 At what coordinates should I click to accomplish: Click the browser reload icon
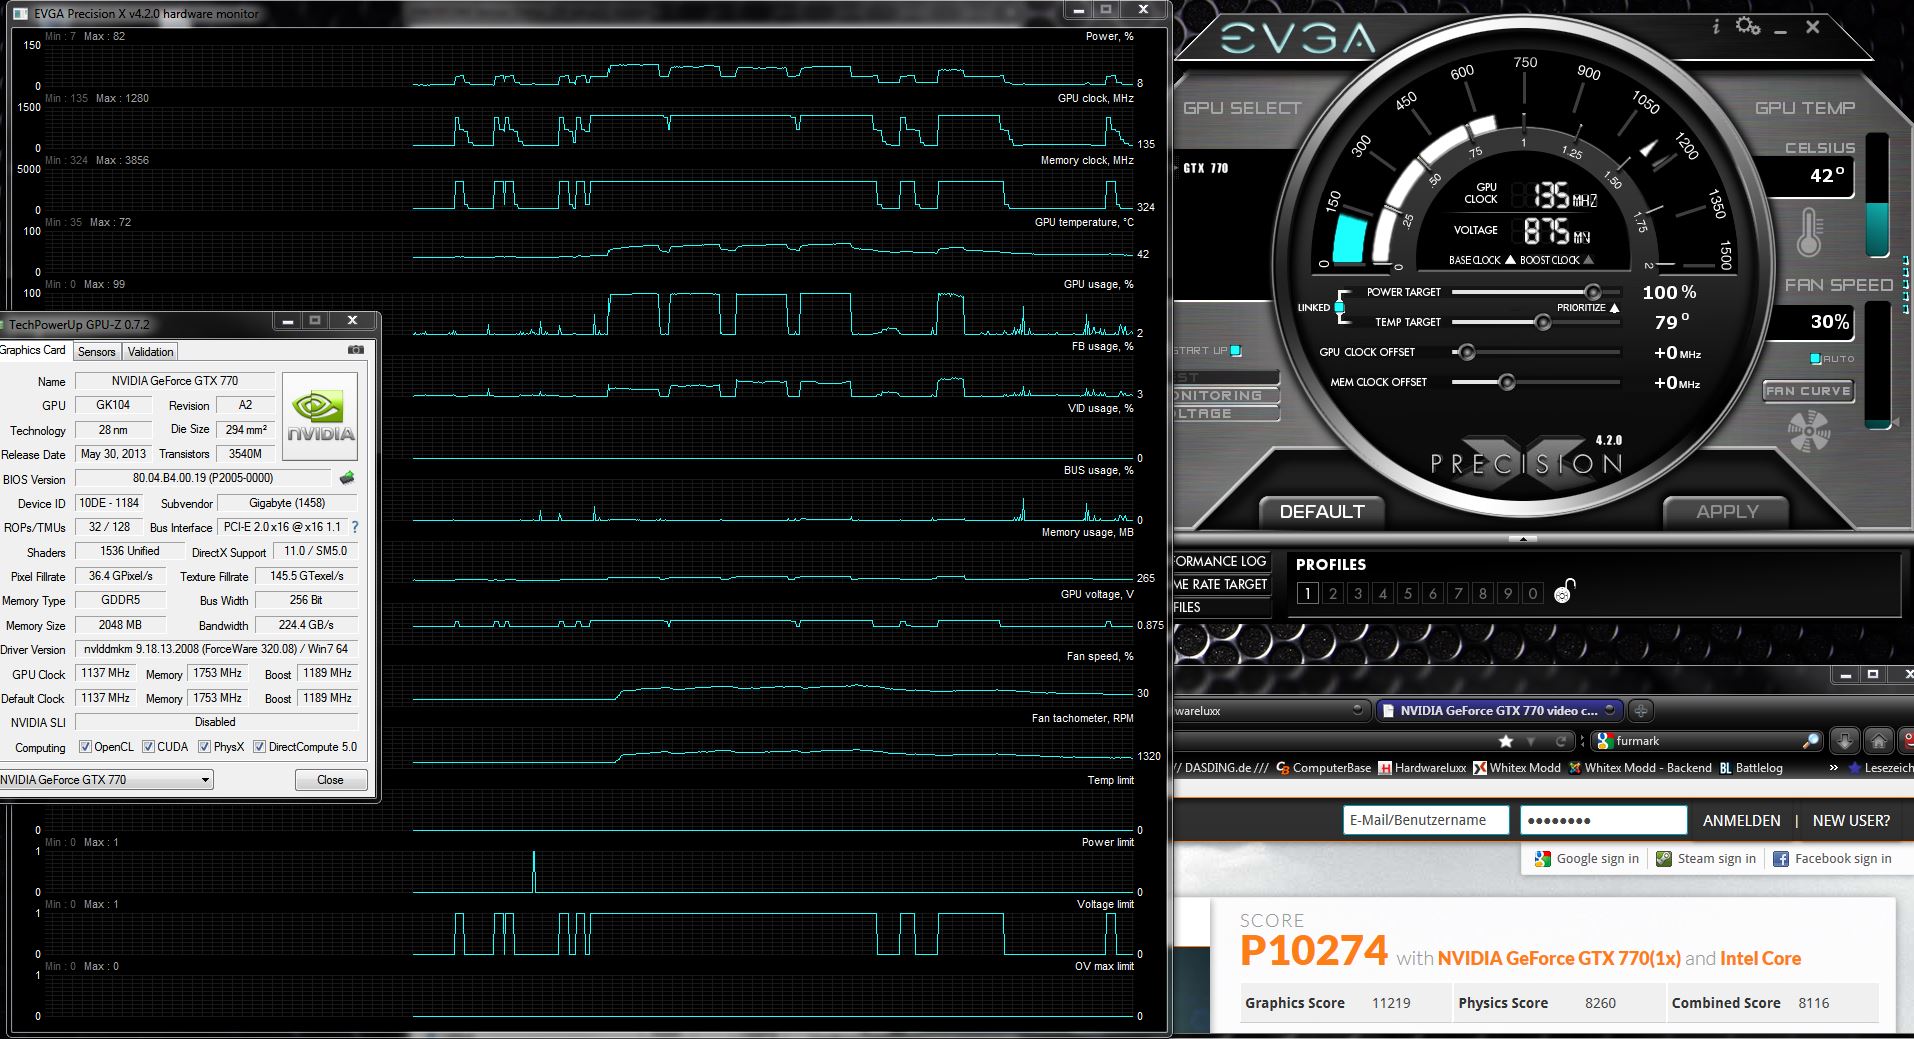click(1561, 741)
